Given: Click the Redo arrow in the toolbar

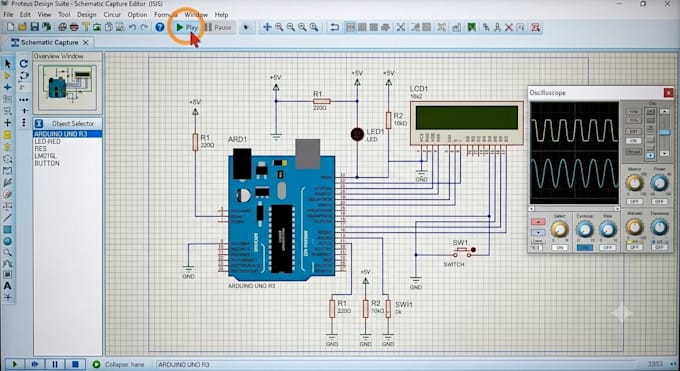Looking at the screenshot, I should pos(144,27).
